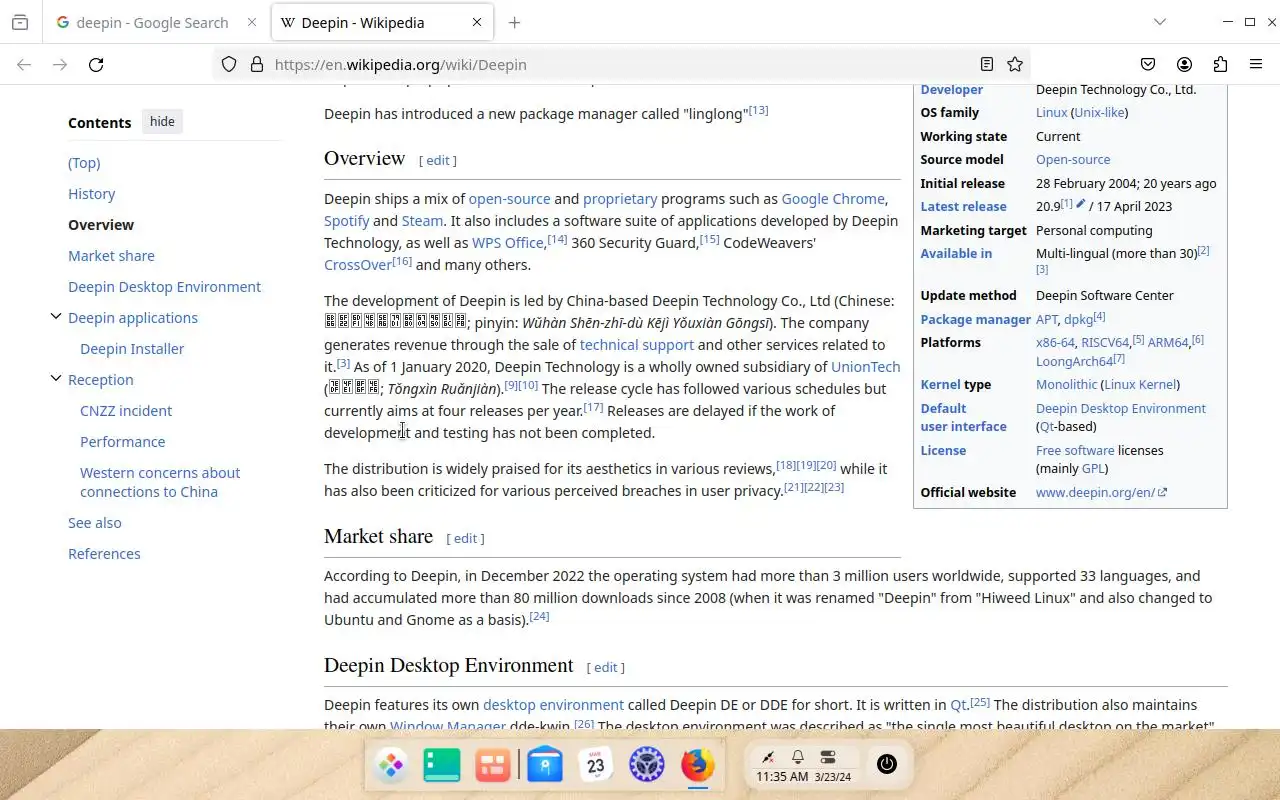Click the power button in dock

click(886, 765)
